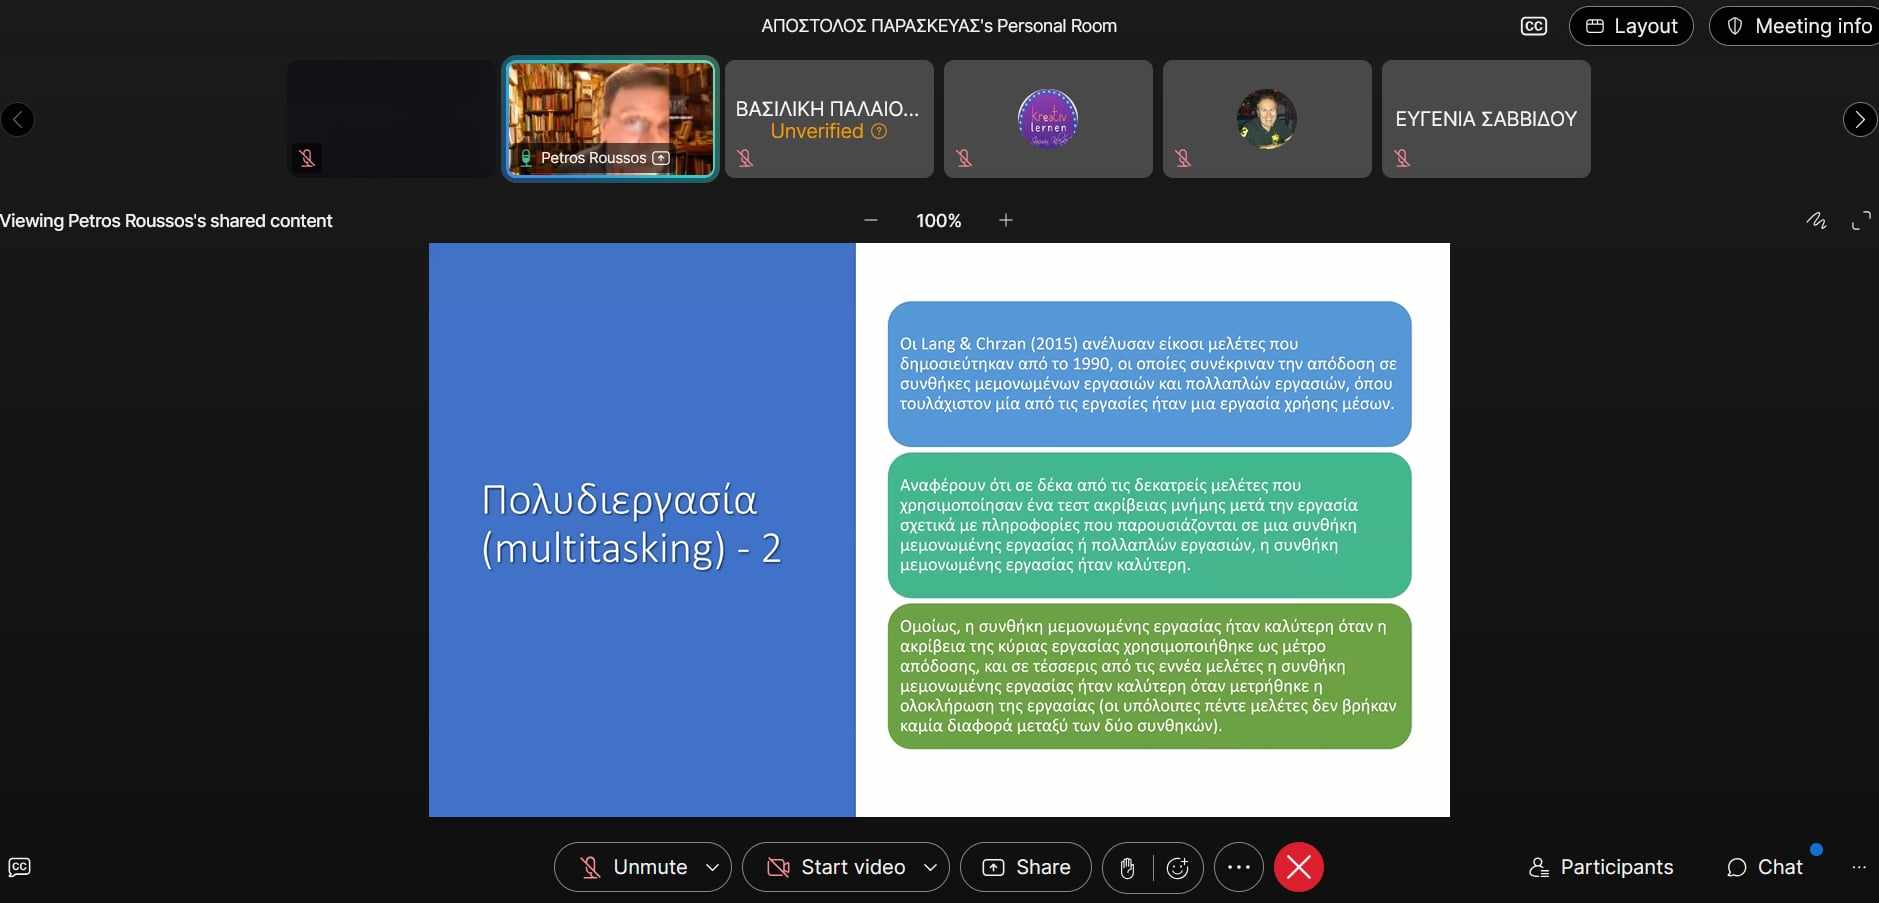Click muted mic icon on first dark tile
The width and height of the screenshot is (1879, 903).
(307, 158)
